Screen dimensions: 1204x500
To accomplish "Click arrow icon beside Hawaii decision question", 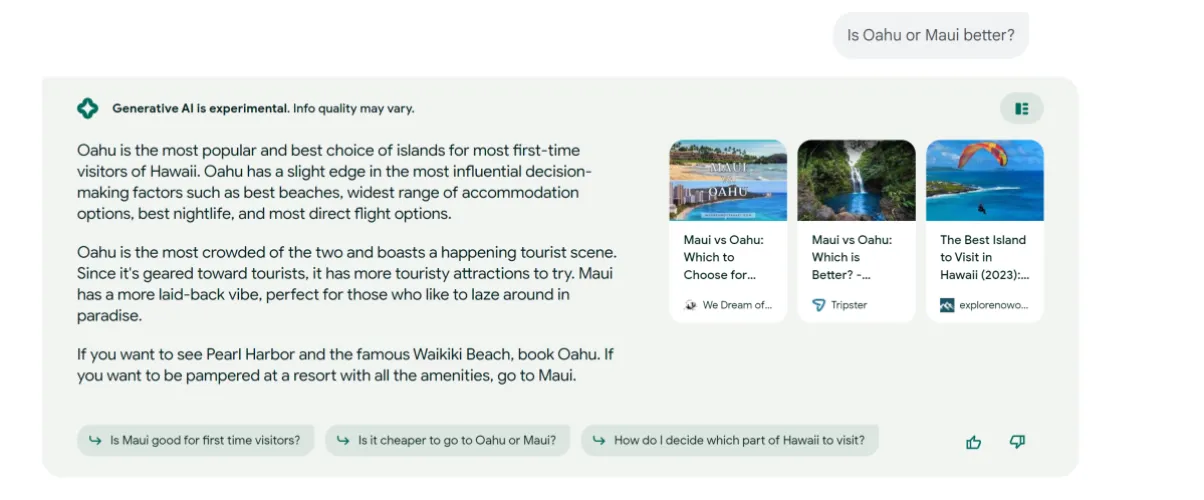I will (x=599, y=440).
